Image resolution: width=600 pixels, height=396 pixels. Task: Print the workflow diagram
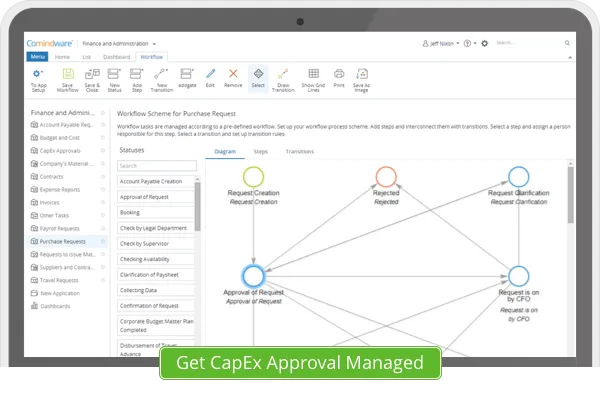click(339, 78)
